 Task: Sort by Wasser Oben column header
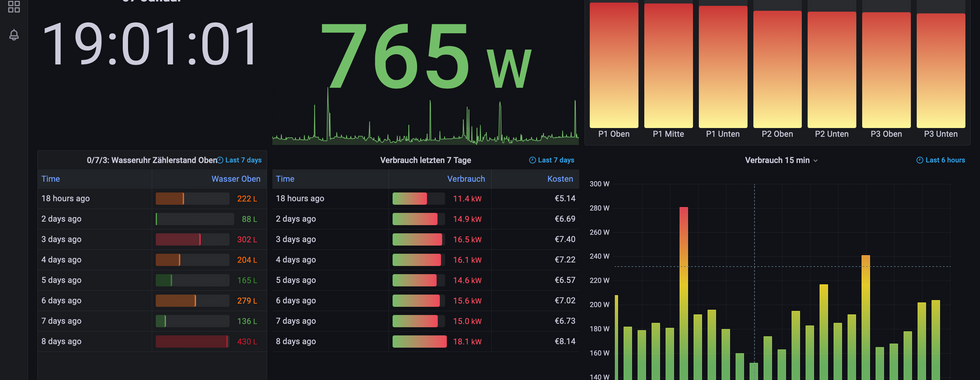(236, 179)
